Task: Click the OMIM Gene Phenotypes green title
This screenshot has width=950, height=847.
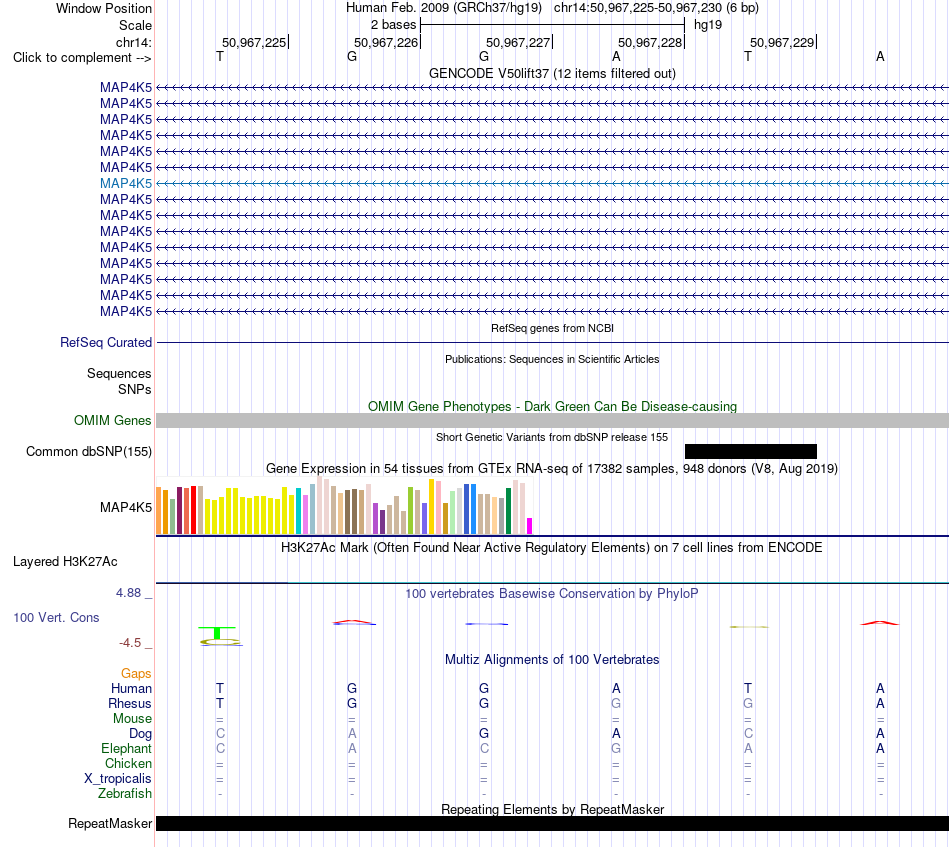Action: 552,407
